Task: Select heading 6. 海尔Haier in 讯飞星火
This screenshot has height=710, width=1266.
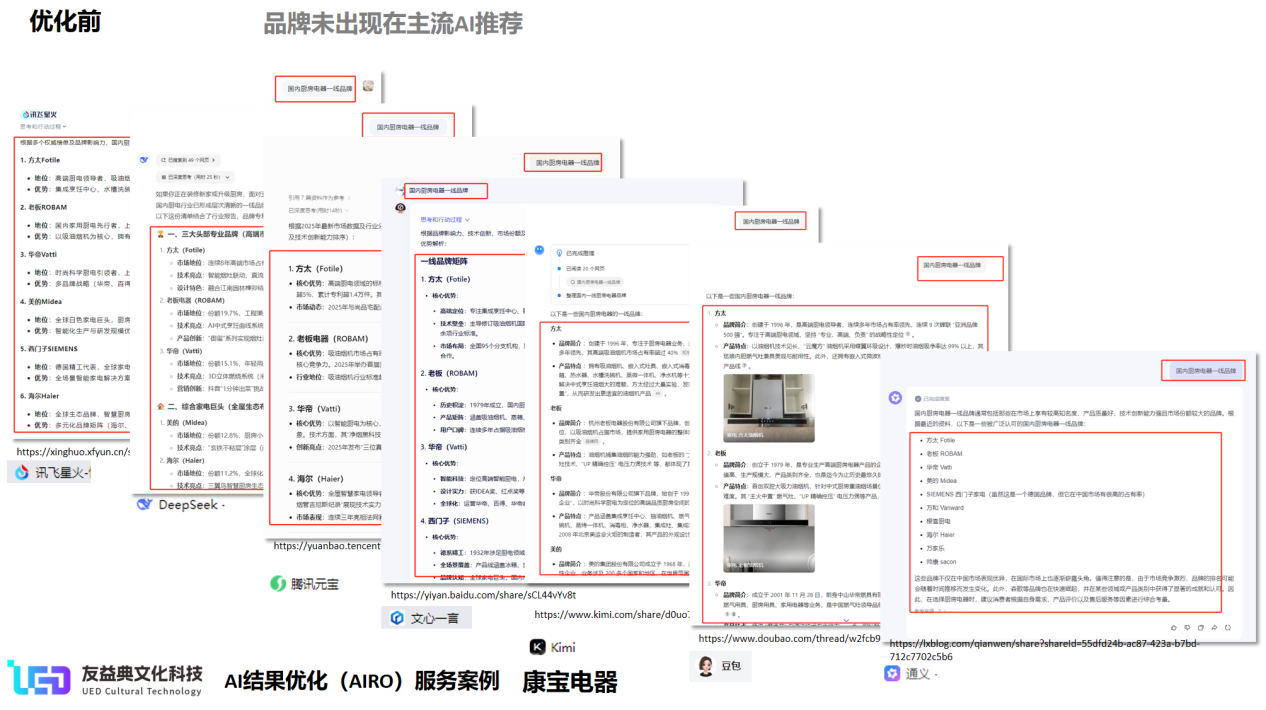Action: click(40, 397)
